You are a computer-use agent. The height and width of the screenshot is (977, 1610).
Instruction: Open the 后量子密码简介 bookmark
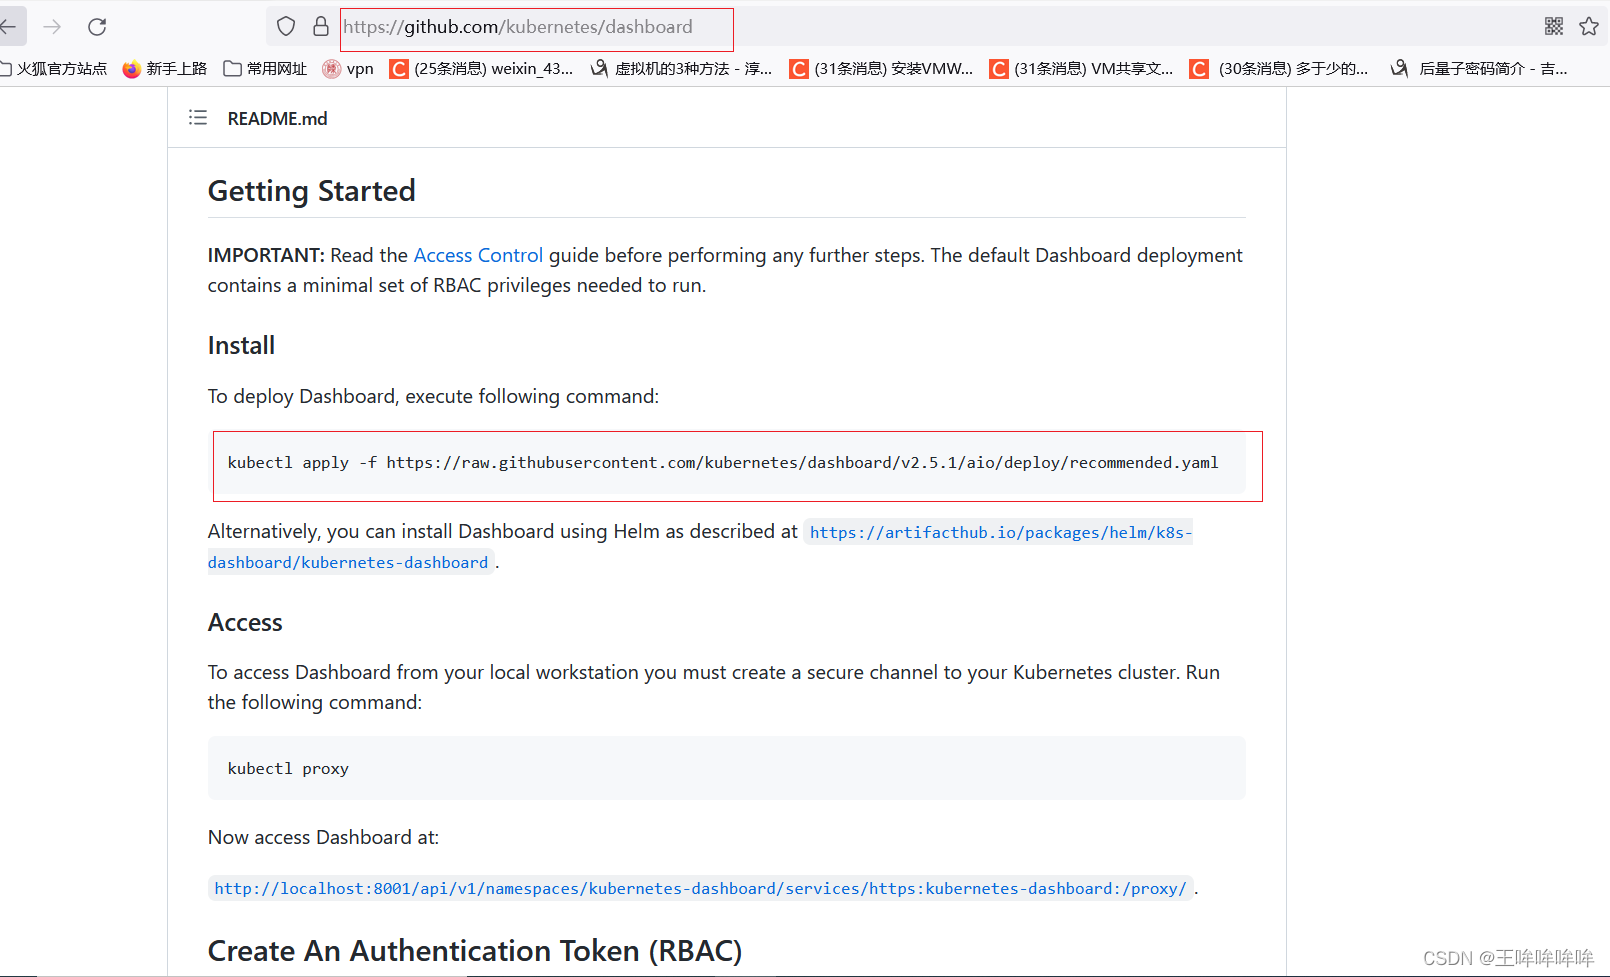1479,68
